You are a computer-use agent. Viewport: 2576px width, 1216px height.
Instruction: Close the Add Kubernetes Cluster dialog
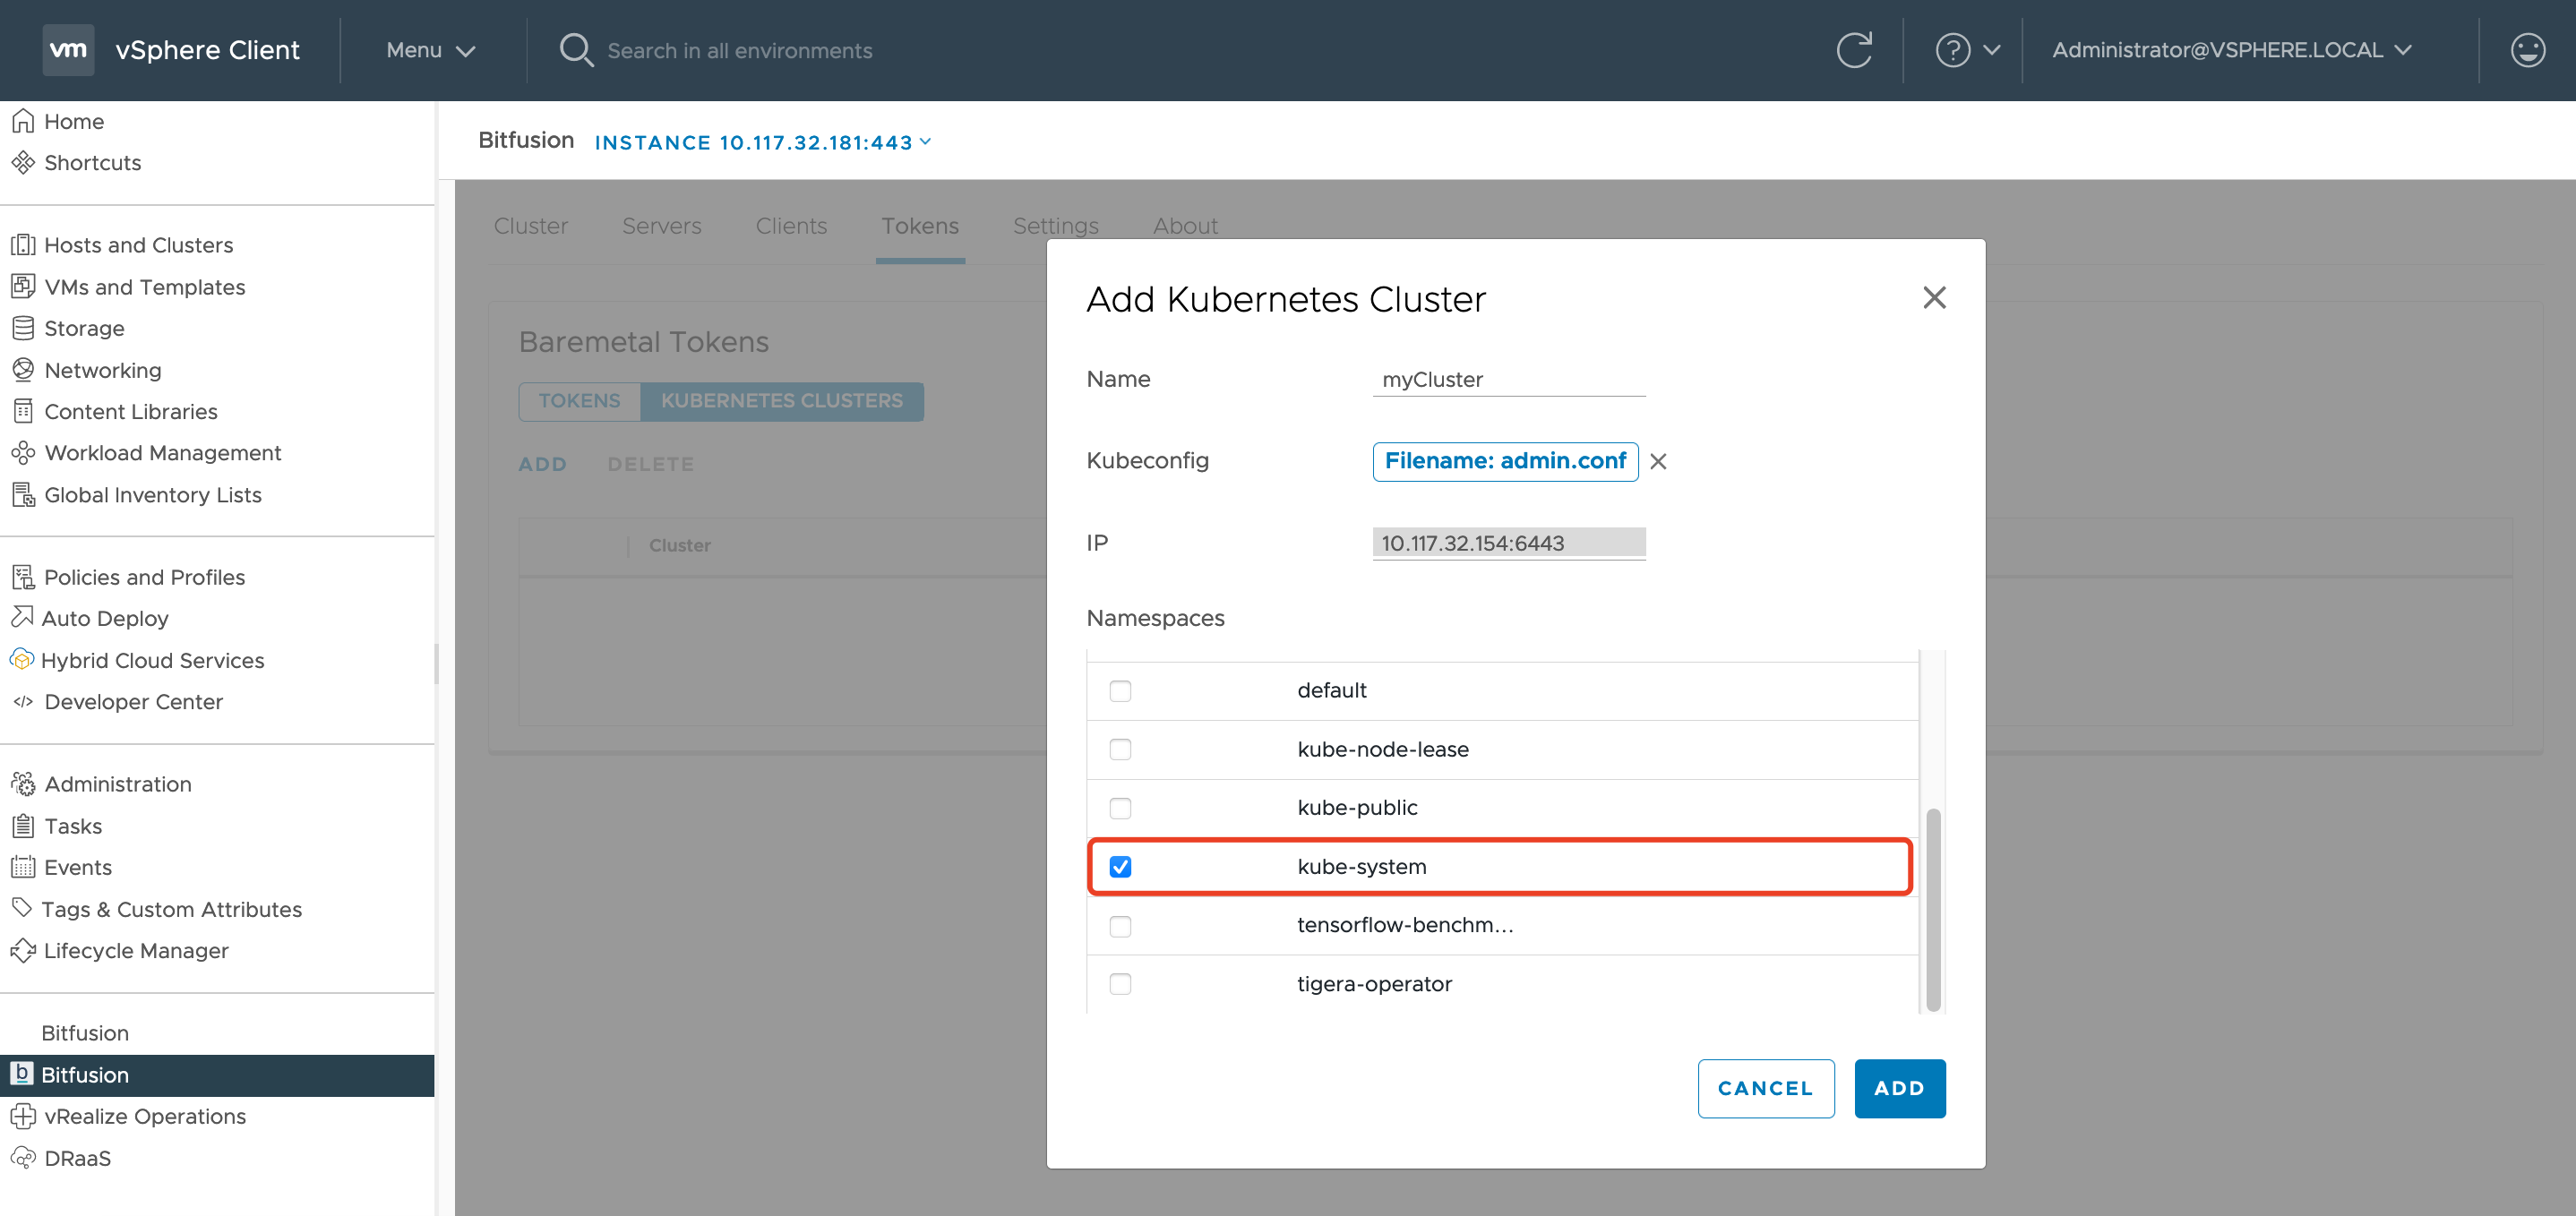pos(1934,297)
